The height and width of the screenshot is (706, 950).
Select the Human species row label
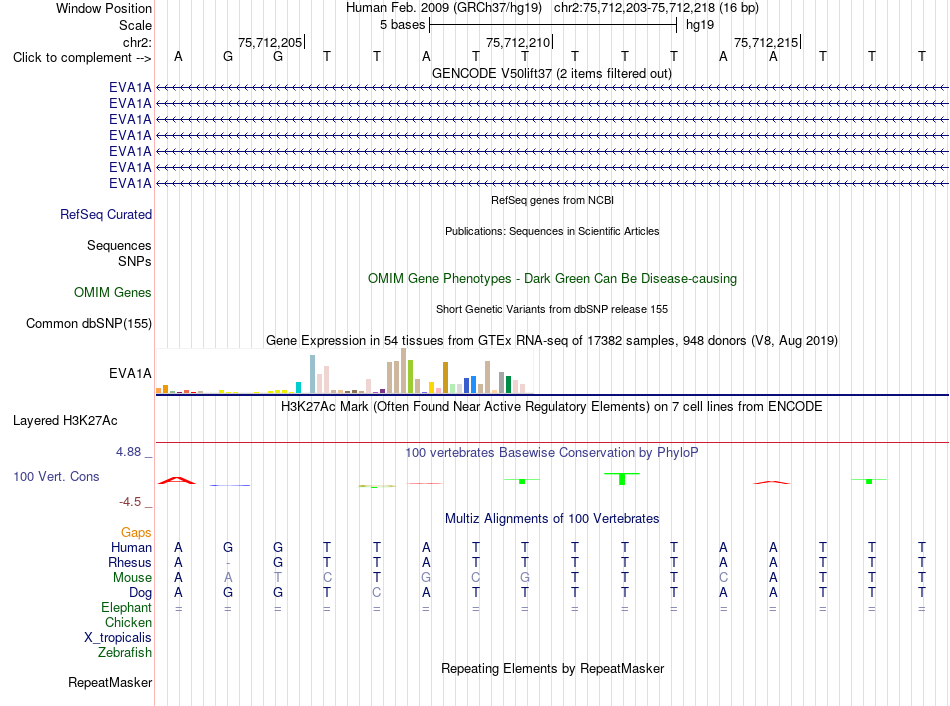click(x=131, y=547)
